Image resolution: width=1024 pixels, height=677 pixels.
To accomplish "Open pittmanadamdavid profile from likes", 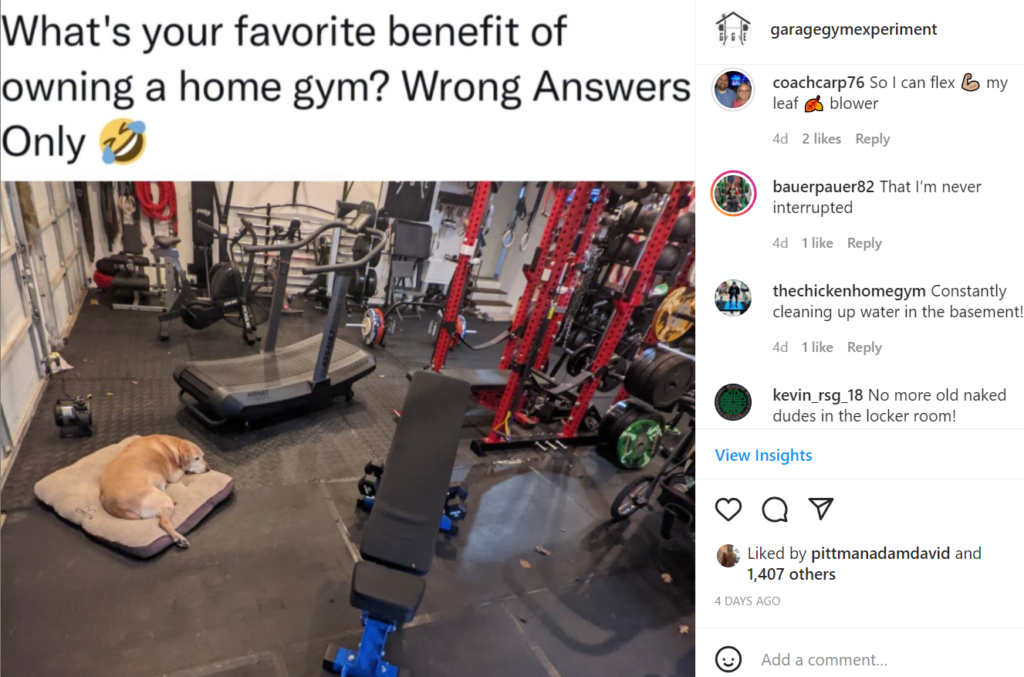I will (880, 553).
